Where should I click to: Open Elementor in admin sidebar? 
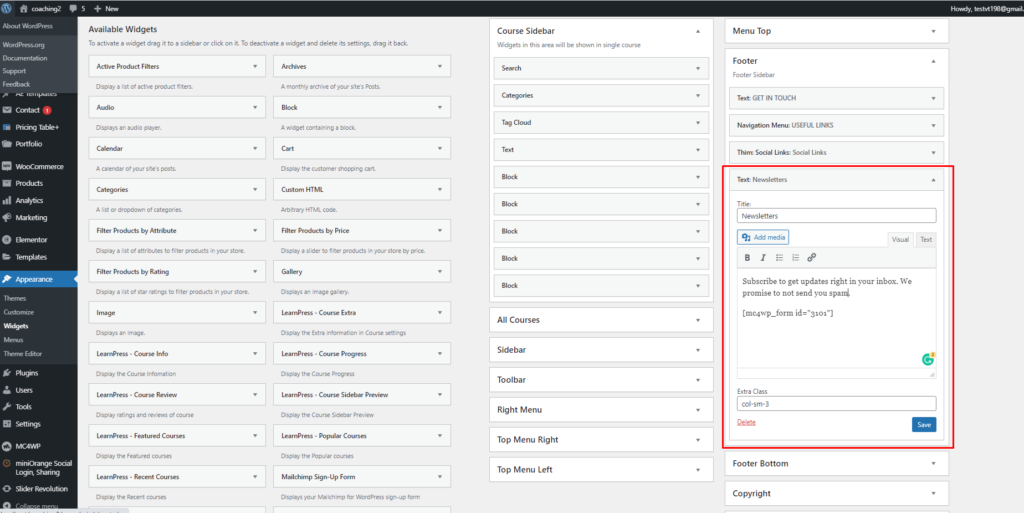tap(31, 240)
